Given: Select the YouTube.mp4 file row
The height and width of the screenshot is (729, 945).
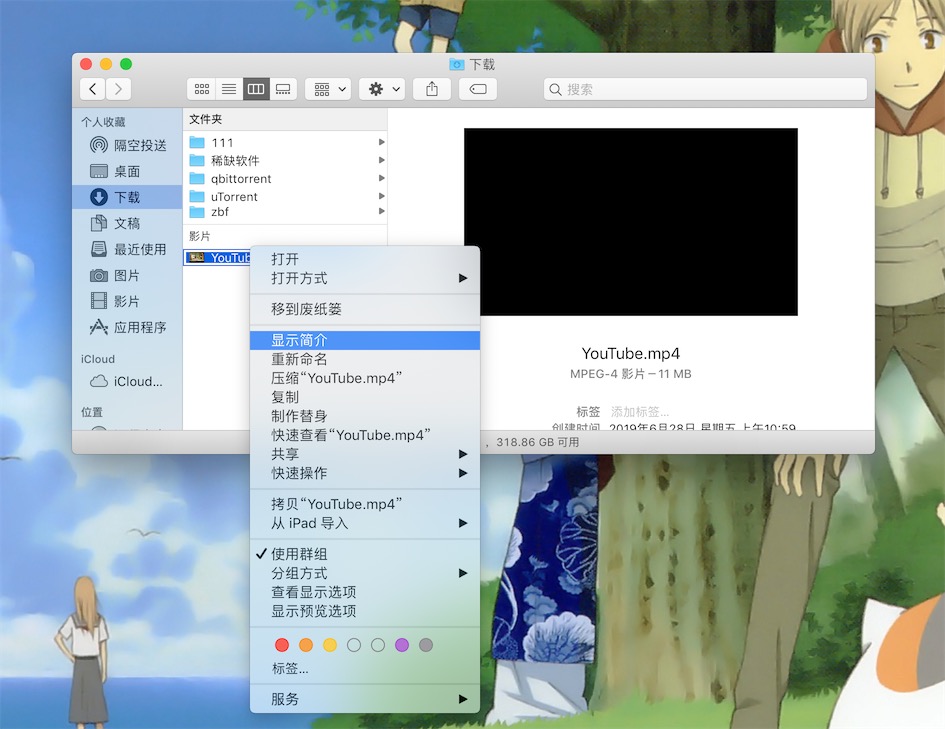Looking at the screenshot, I should click(217, 257).
